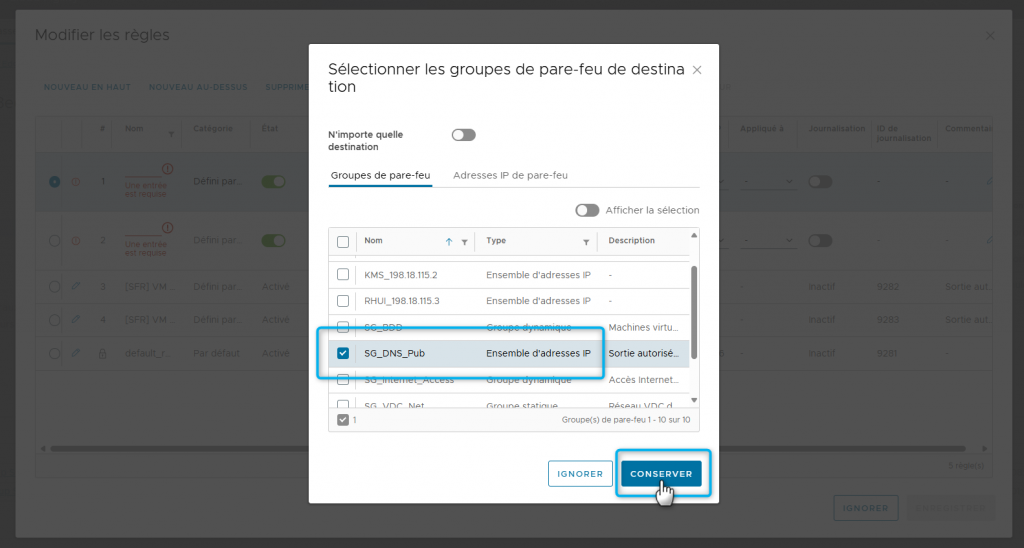Open the Appliqué à dropdown for rule 1

[x=768, y=182]
